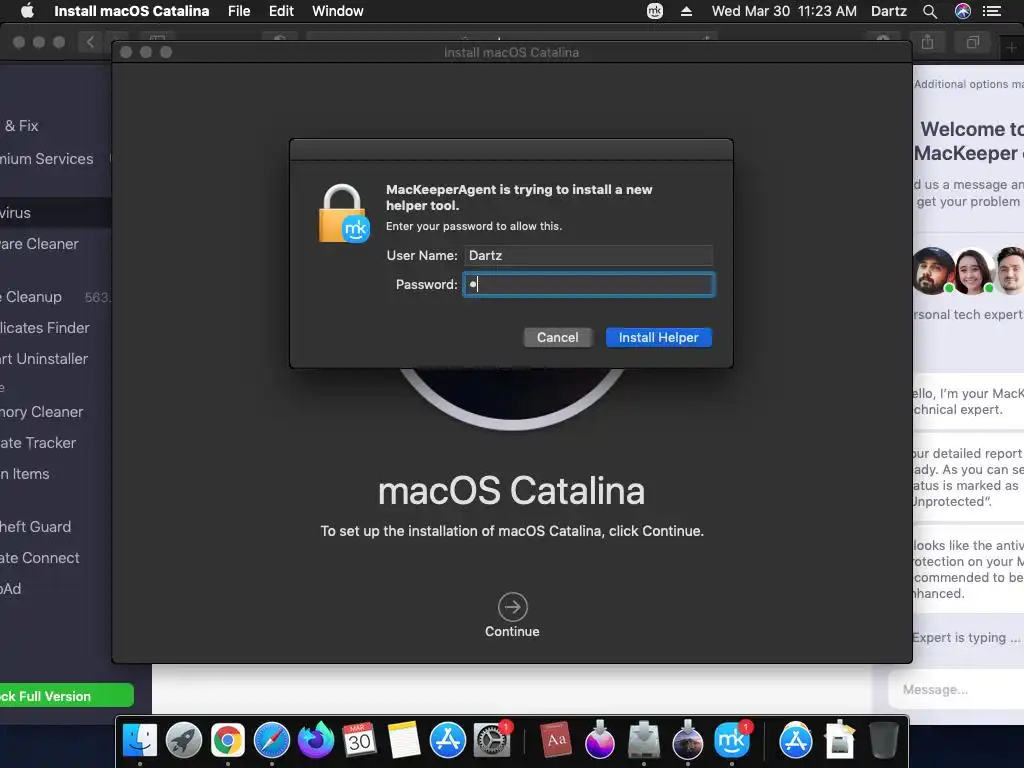The height and width of the screenshot is (768, 1024).
Task: Click the Siri icon in menu bar
Action: point(963,11)
